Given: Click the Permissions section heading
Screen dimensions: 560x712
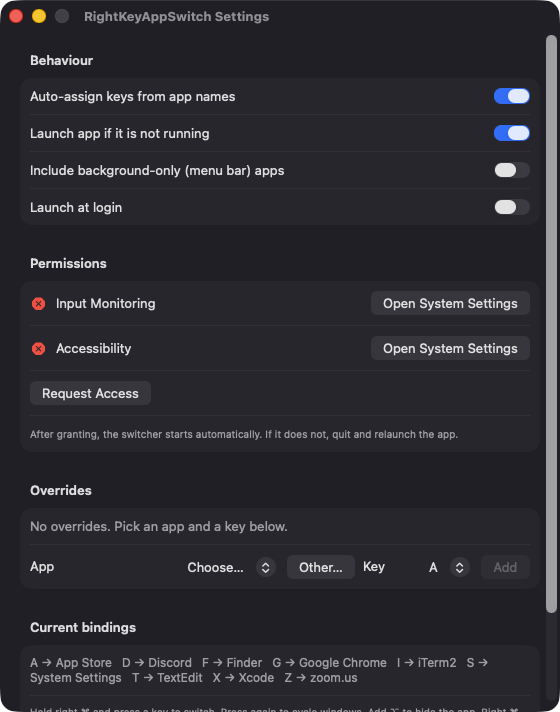Looking at the screenshot, I should [68, 263].
